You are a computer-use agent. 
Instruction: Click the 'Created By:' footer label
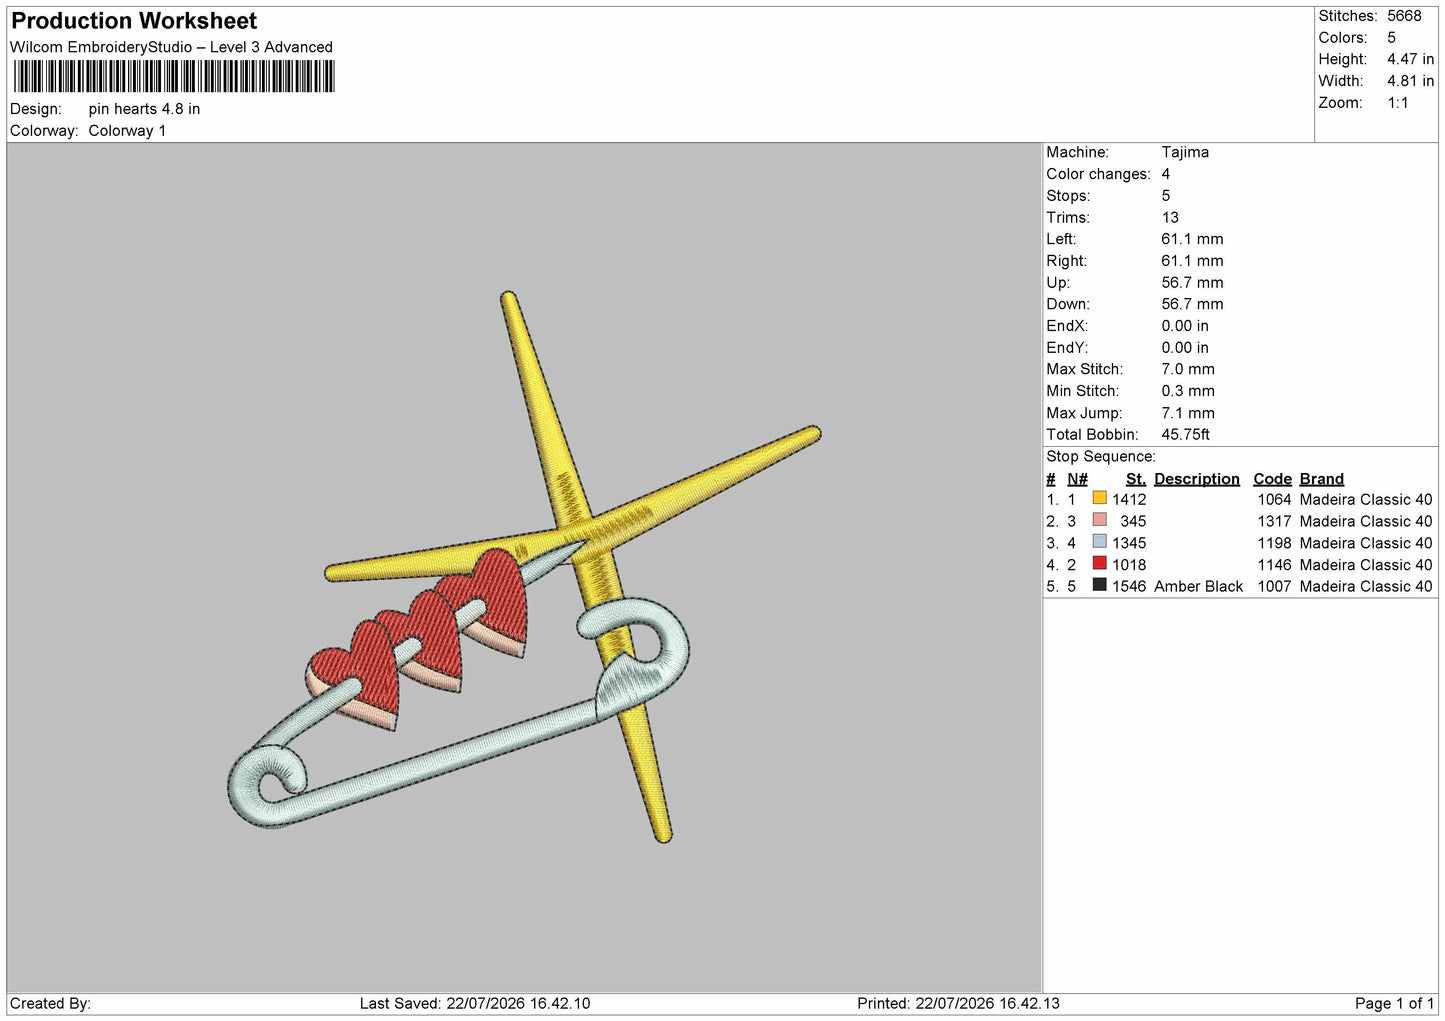50,1003
